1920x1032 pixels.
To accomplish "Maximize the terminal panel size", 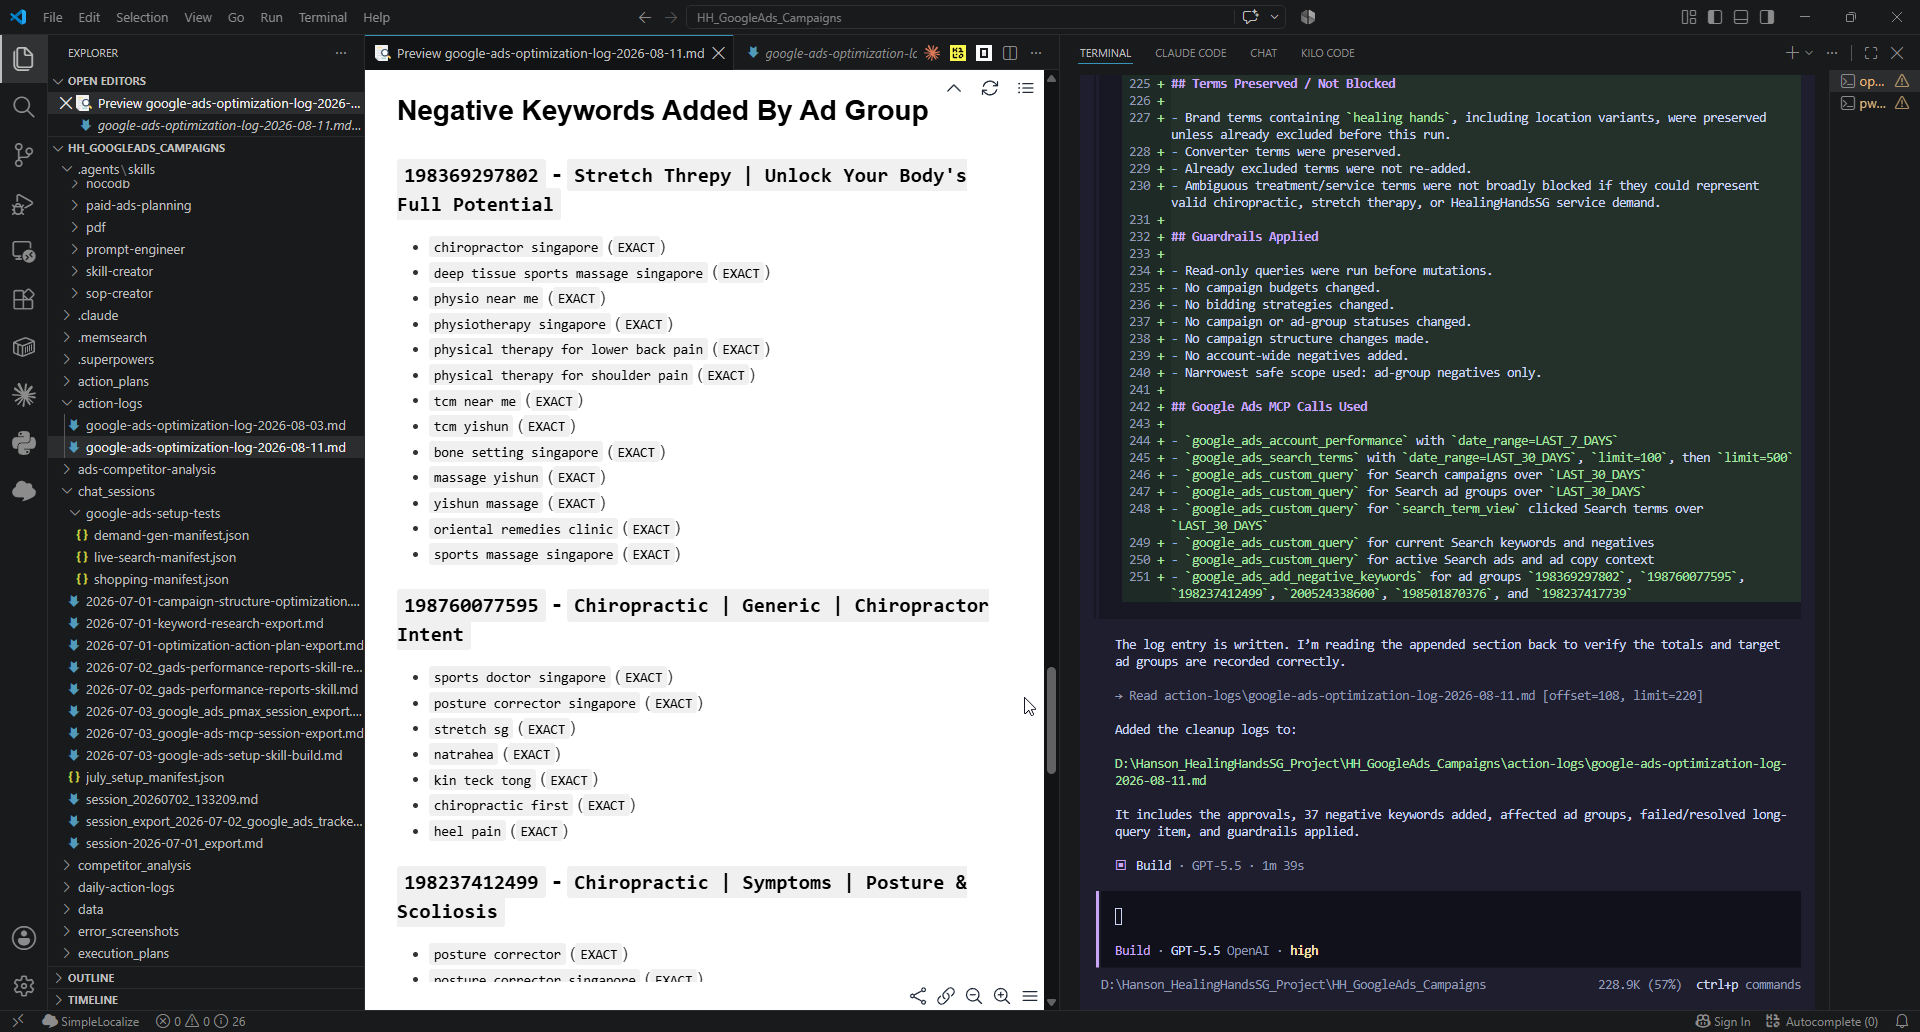I will 1871,53.
